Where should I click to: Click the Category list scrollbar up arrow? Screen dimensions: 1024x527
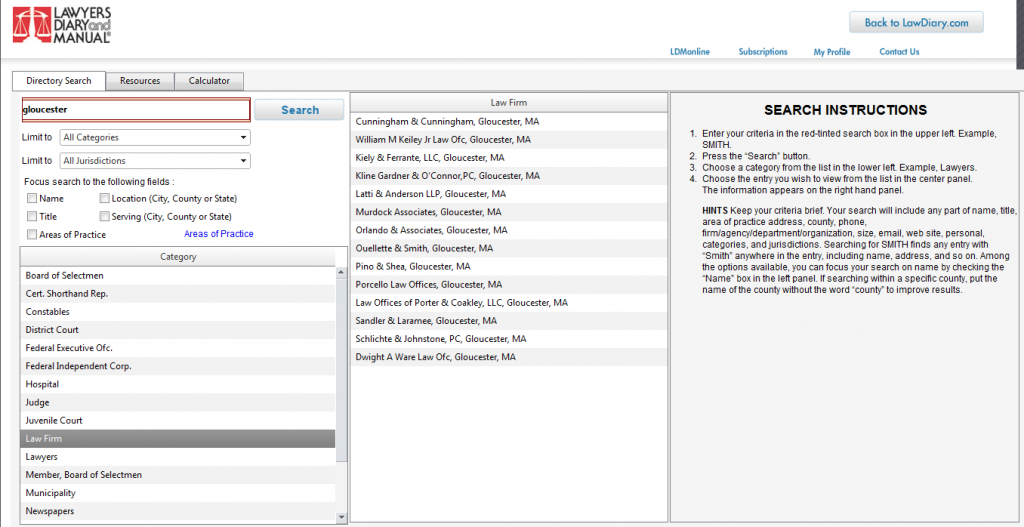[342, 272]
